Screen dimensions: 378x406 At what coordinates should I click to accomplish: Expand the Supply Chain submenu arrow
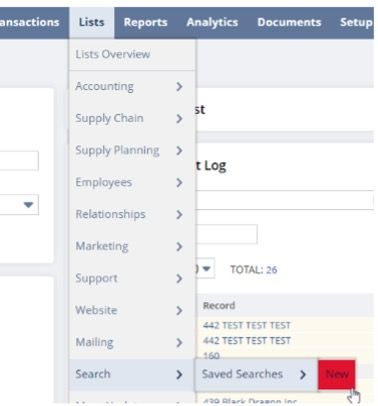(x=179, y=119)
